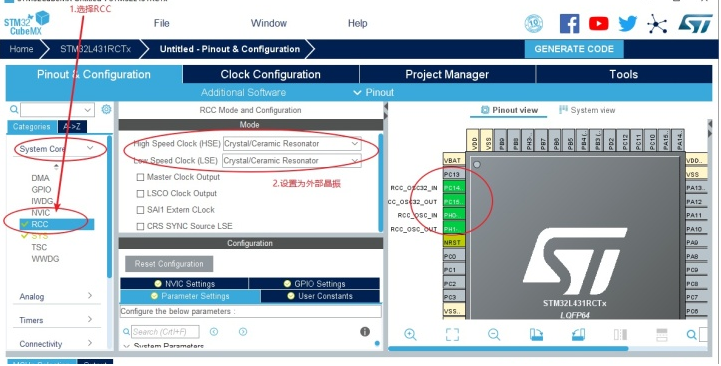Switch to System view tab

click(x=587, y=110)
